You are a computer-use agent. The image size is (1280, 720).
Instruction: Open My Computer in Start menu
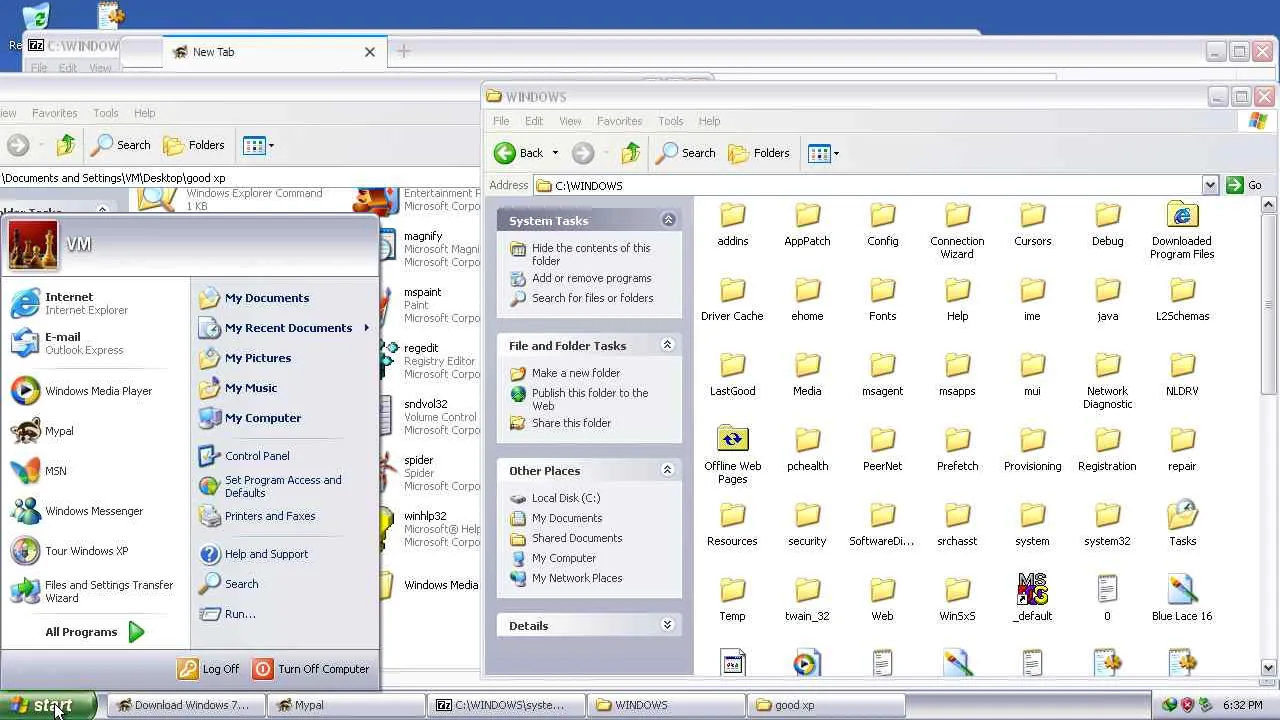pos(250,418)
